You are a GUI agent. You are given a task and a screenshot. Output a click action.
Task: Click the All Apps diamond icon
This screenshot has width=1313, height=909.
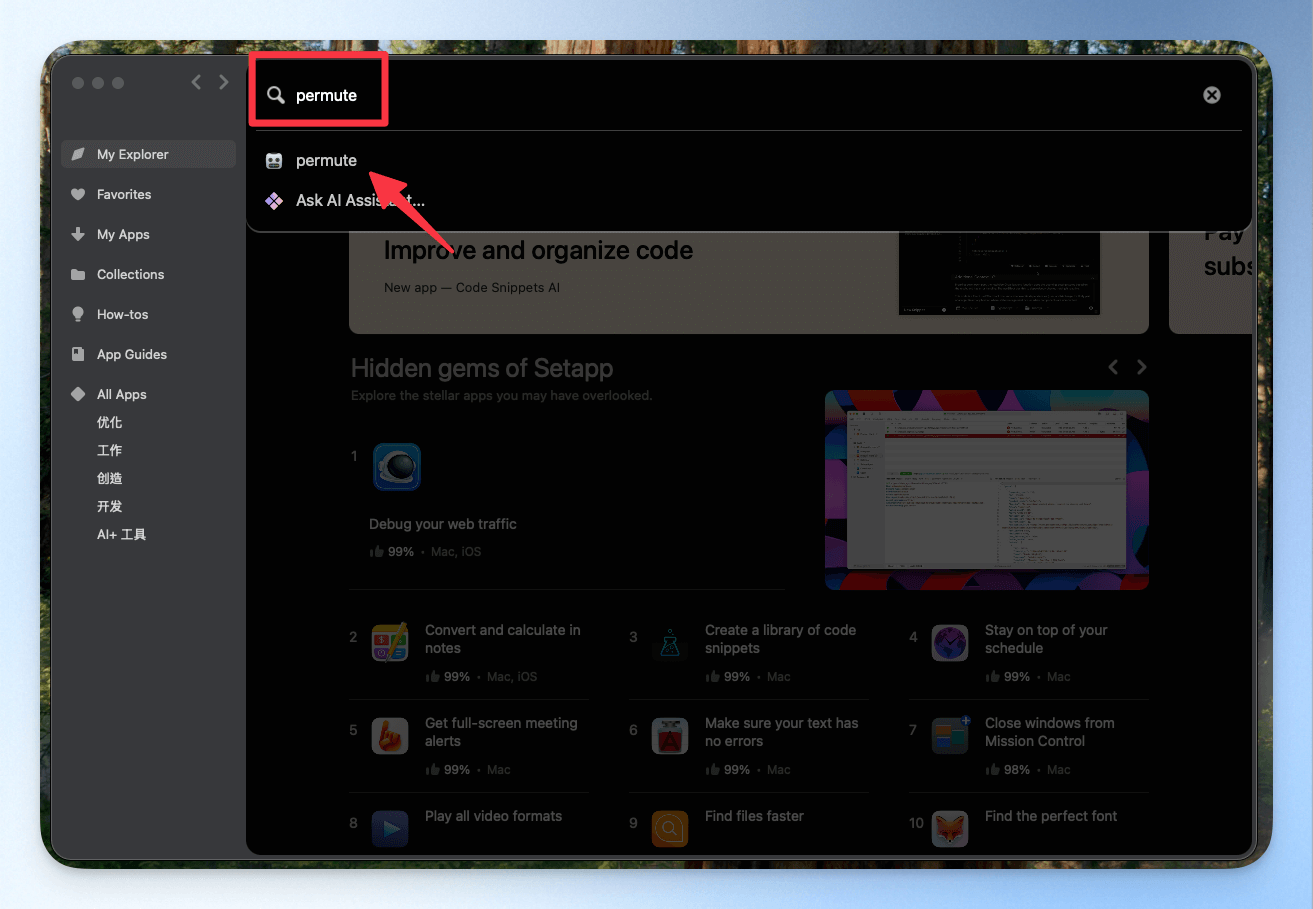78,394
